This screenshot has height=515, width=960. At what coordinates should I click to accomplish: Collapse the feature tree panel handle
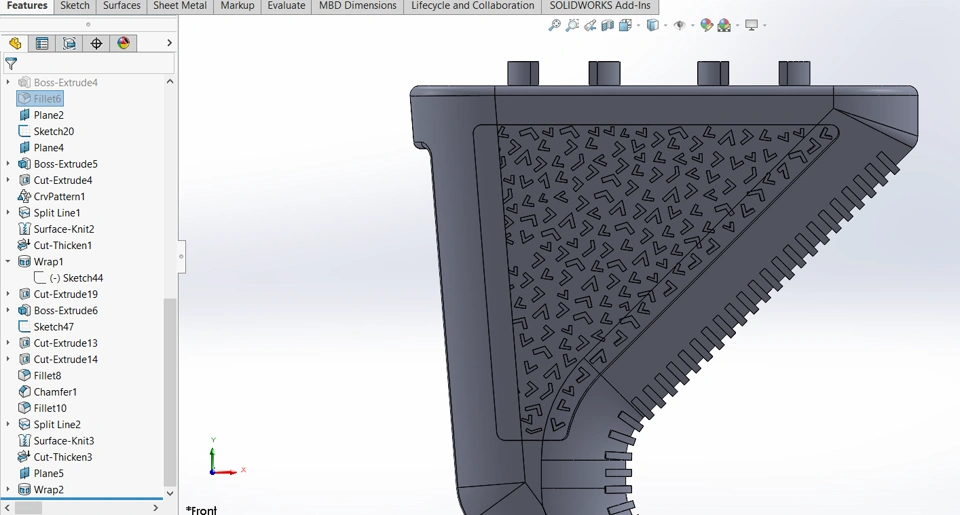(x=181, y=256)
